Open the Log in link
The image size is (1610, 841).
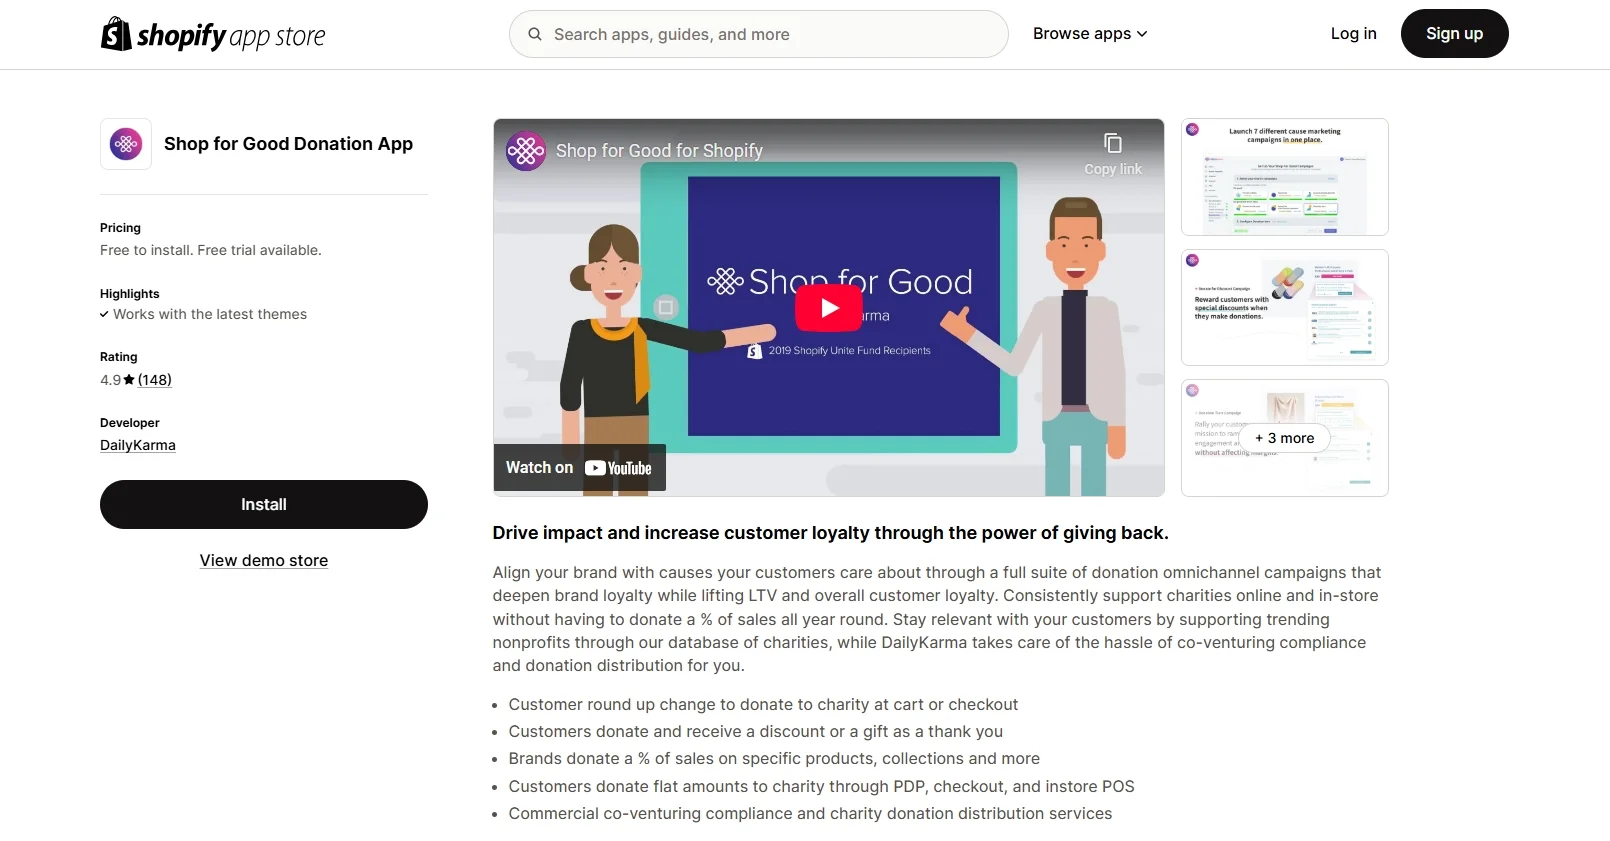[1353, 34]
